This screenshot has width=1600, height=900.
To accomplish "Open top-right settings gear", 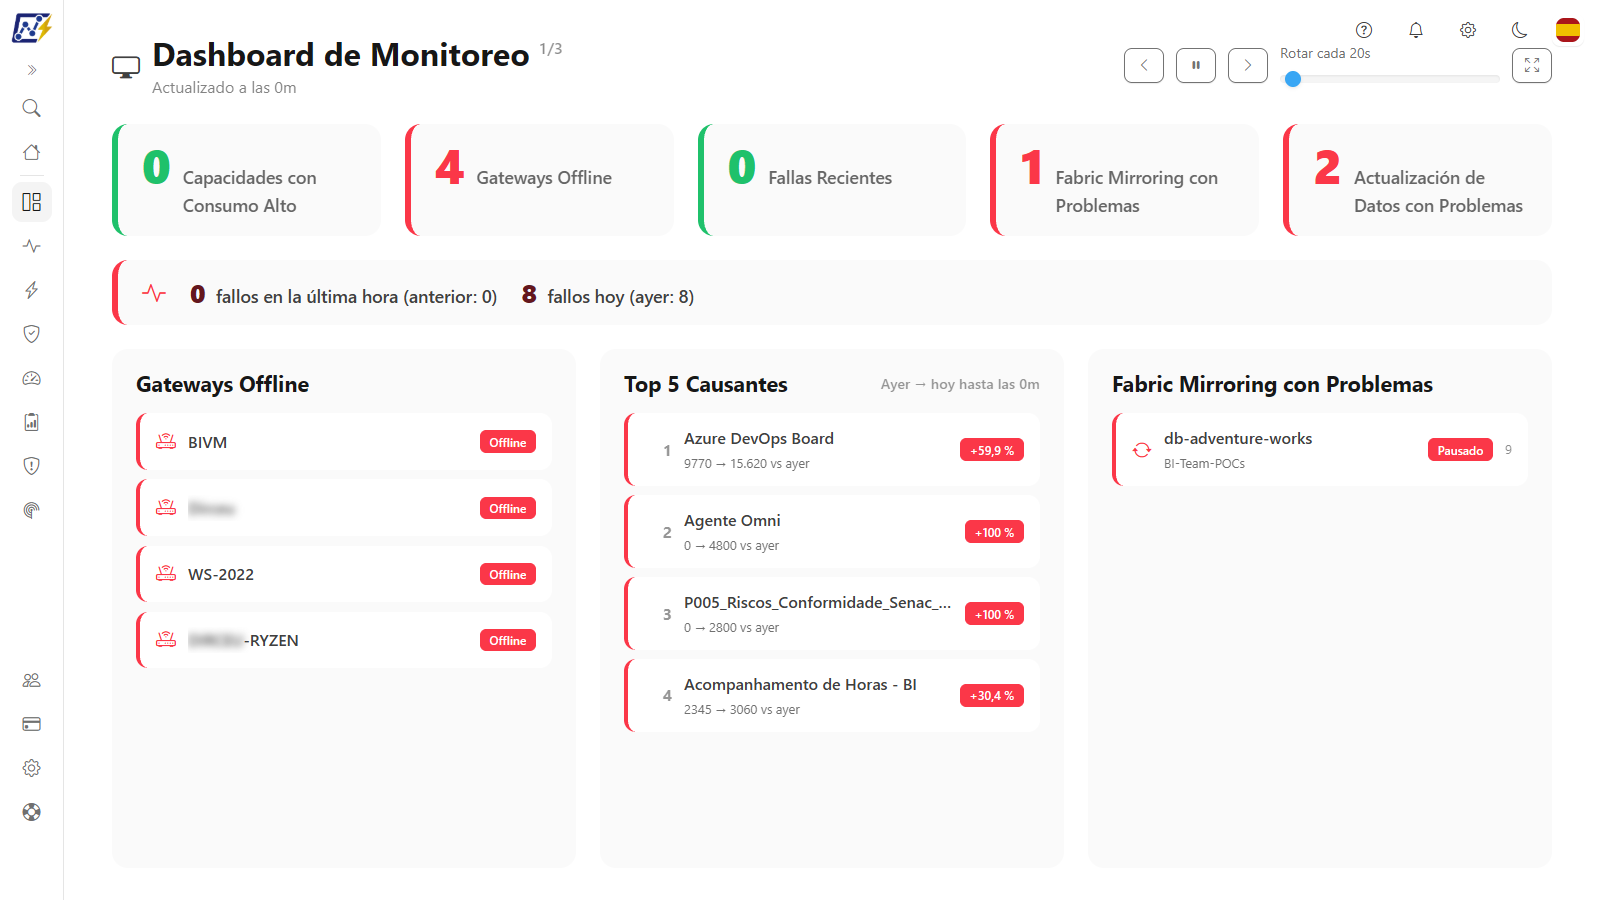I will [1468, 30].
